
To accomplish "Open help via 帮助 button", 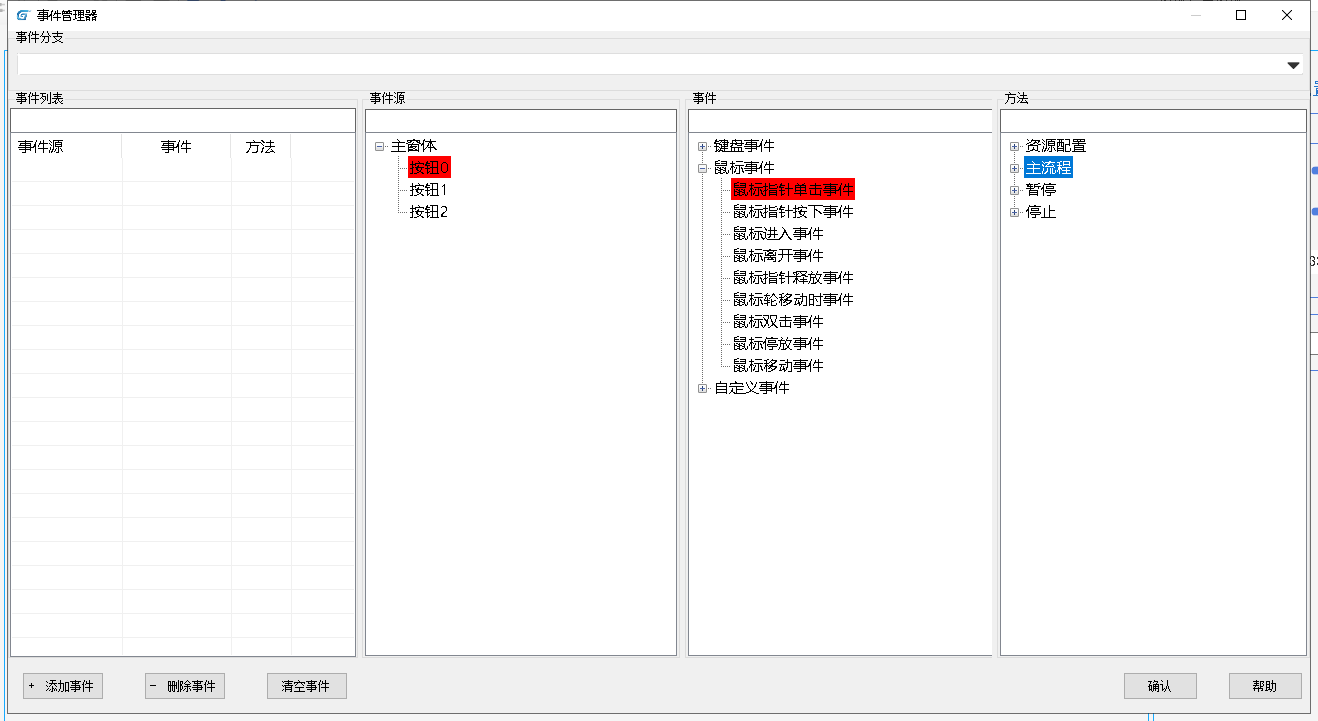I will coord(1265,686).
